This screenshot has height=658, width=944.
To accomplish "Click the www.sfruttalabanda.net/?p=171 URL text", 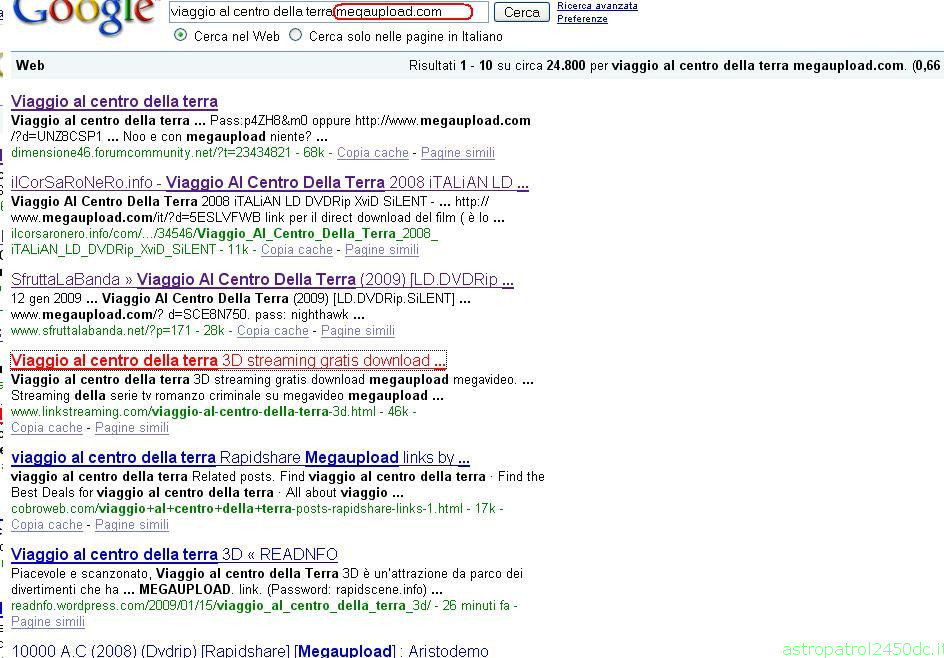I will tap(101, 331).
